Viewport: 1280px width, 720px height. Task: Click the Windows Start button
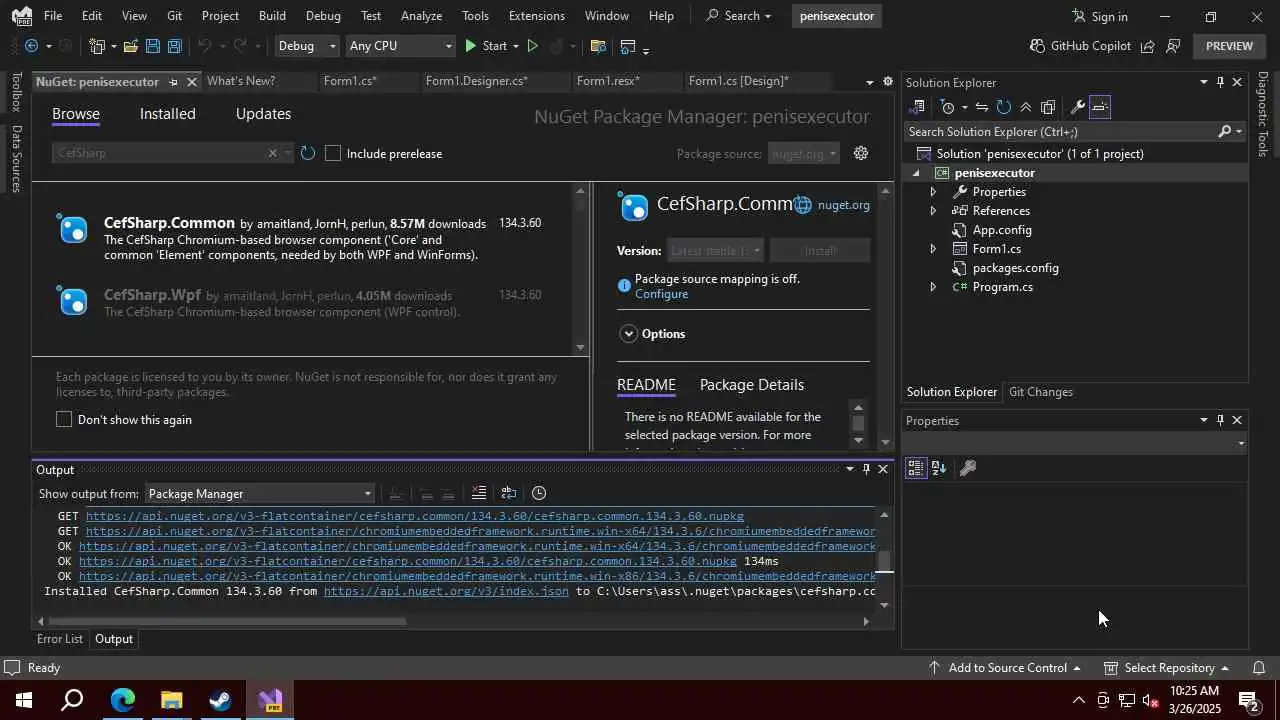tap(24, 700)
